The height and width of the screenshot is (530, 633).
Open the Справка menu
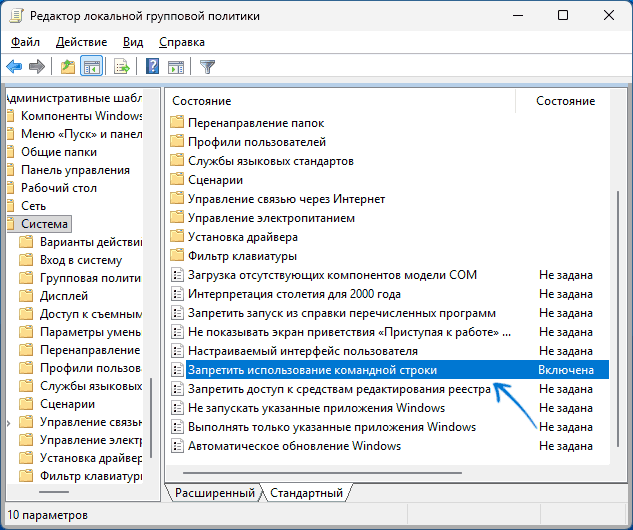pos(182,42)
